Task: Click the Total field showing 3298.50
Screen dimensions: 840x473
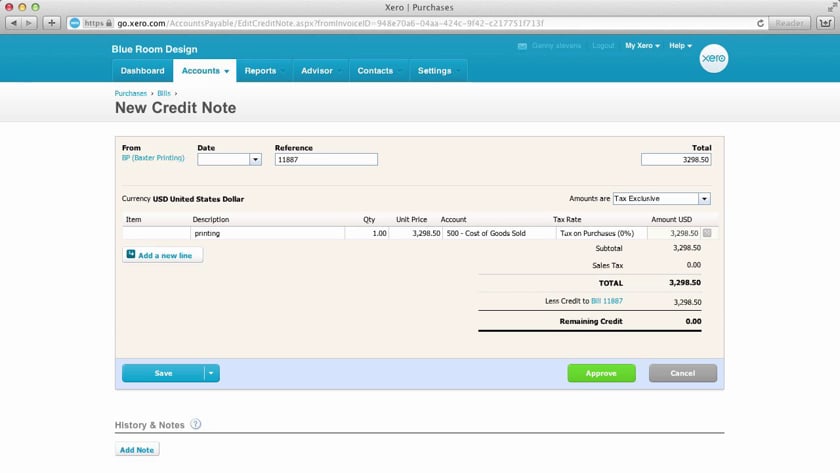Action: click(x=676, y=160)
